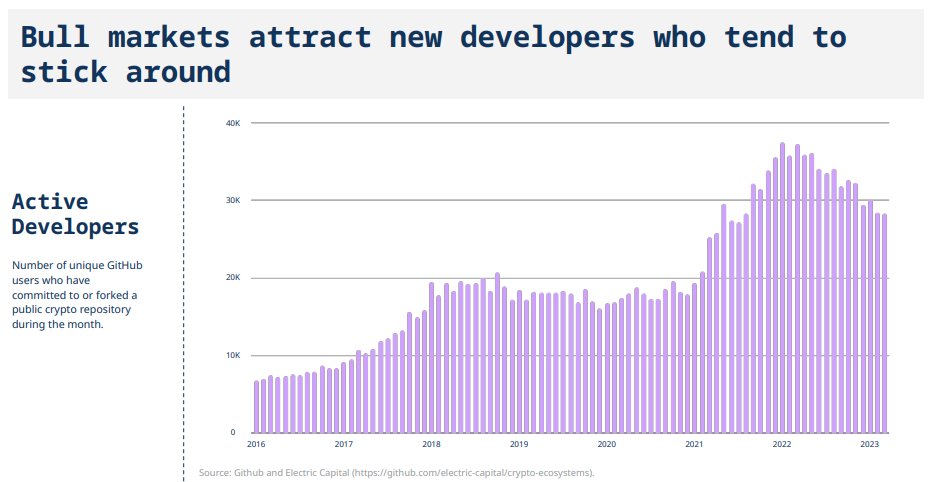Click the 10K y-axis label
Image resolution: width=935 pixels, height=482 pixels.
pyautogui.click(x=231, y=355)
